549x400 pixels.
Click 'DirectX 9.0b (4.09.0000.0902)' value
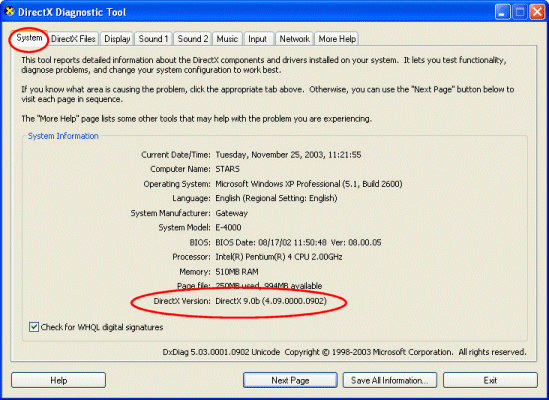click(271, 301)
